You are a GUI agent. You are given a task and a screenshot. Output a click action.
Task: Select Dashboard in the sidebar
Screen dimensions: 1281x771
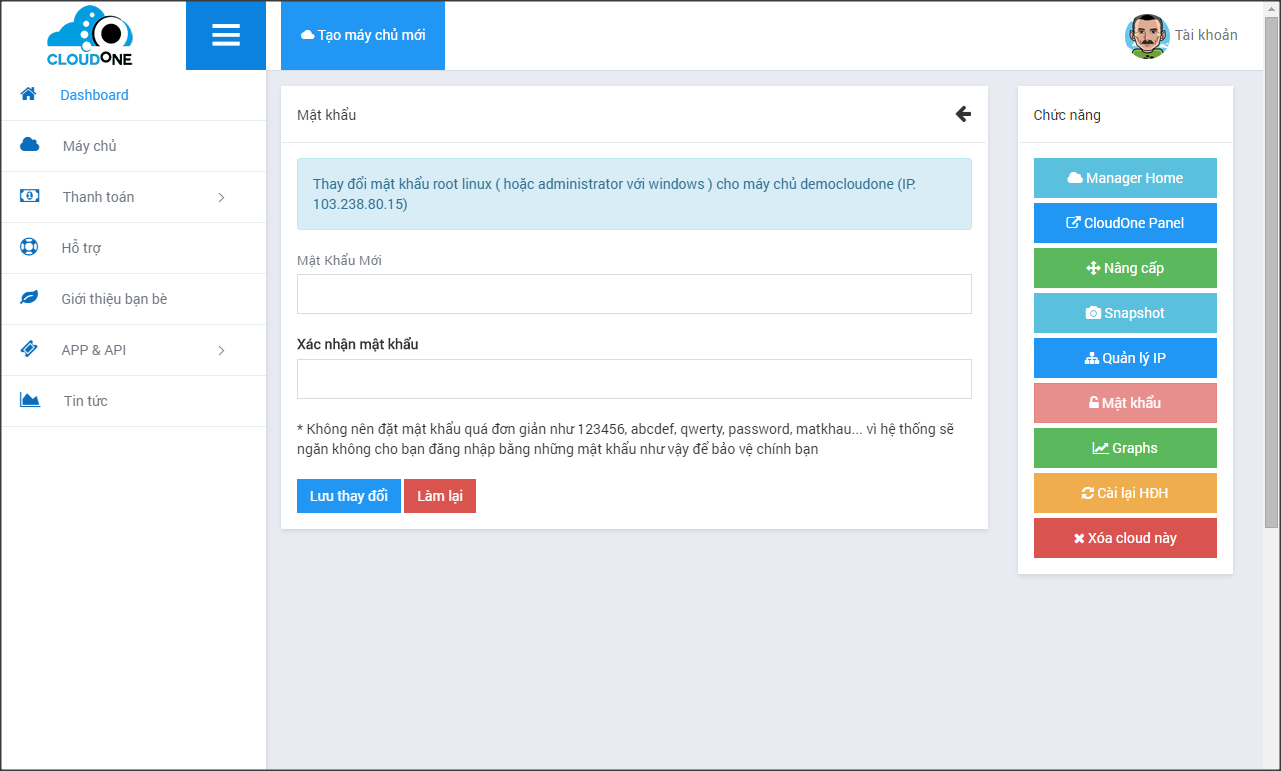coord(94,95)
